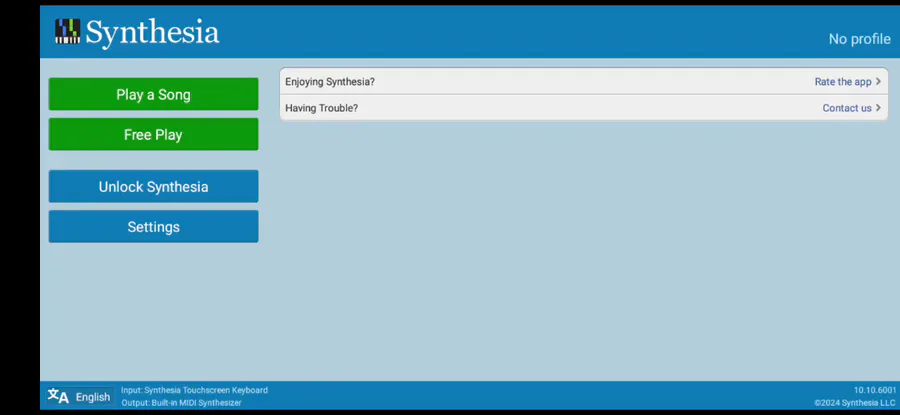Open the Settings screen
This screenshot has height=415, width=900.
[x=153, y=226]
